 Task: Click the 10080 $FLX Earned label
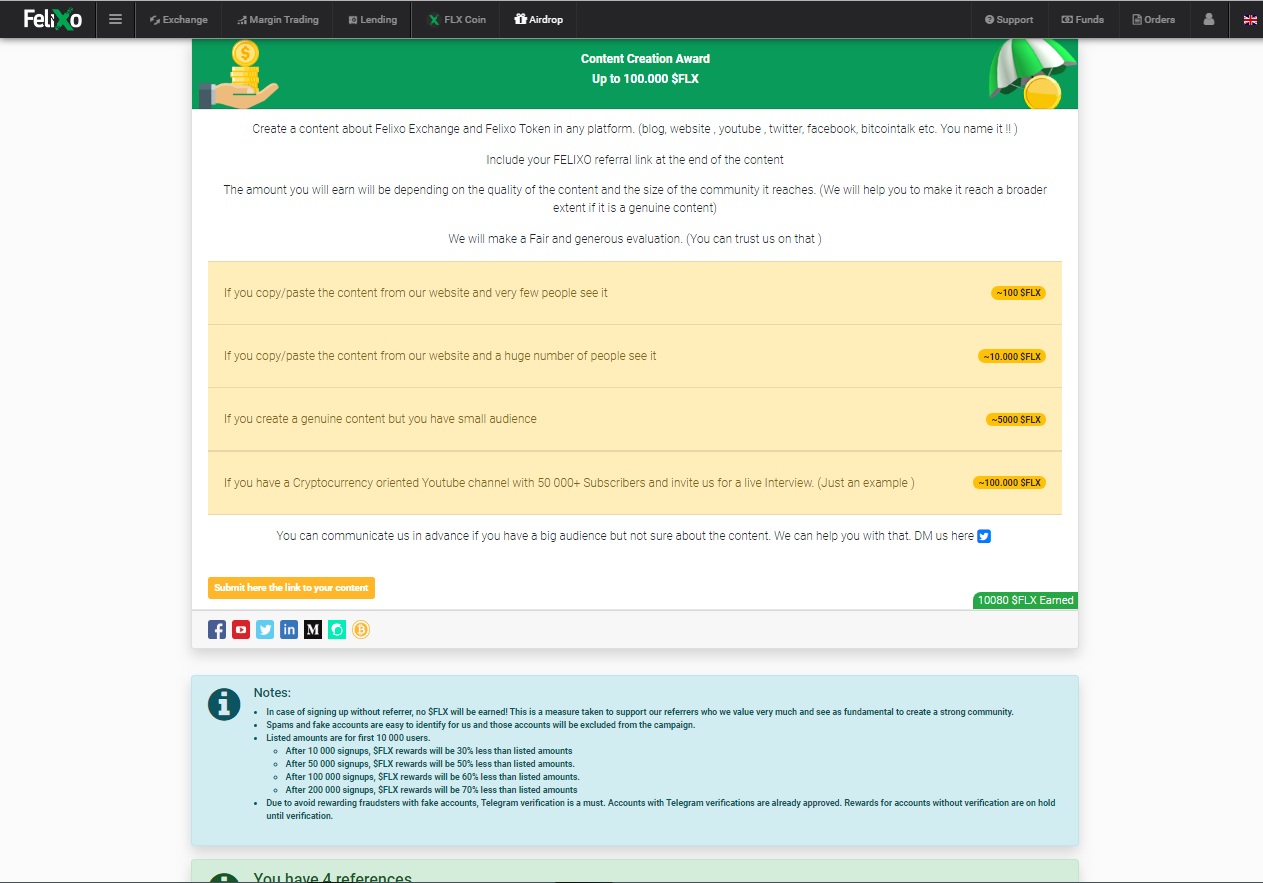(1025, 600)
